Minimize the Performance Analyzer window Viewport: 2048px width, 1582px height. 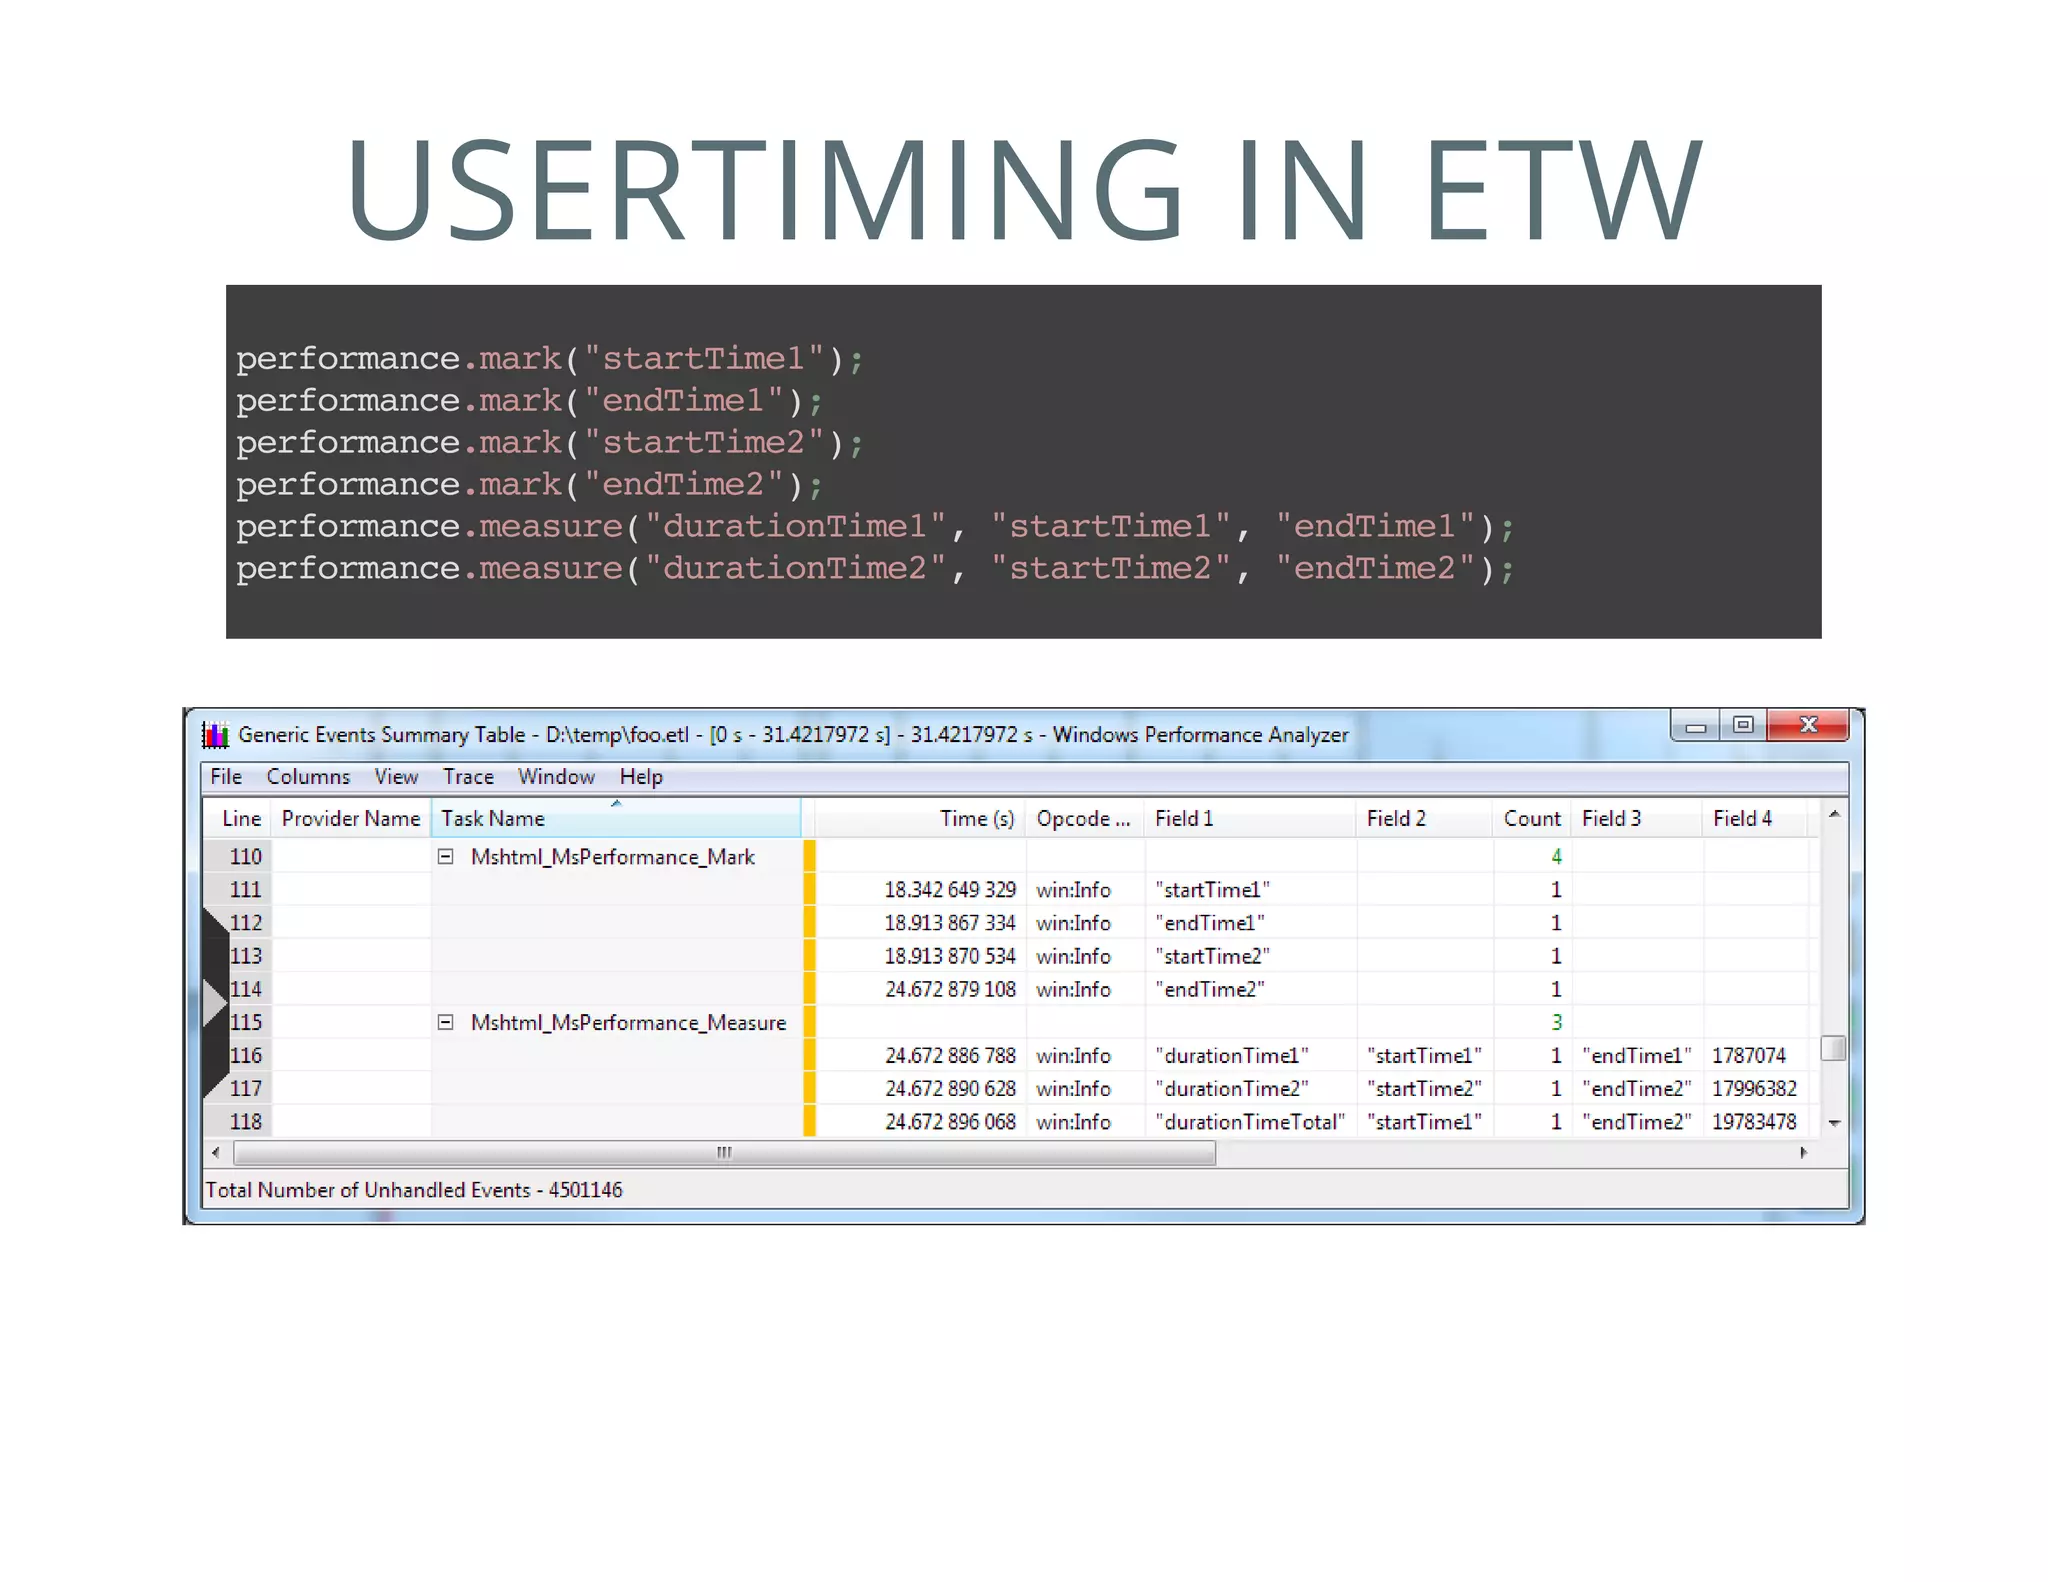tap(1696, 726)
